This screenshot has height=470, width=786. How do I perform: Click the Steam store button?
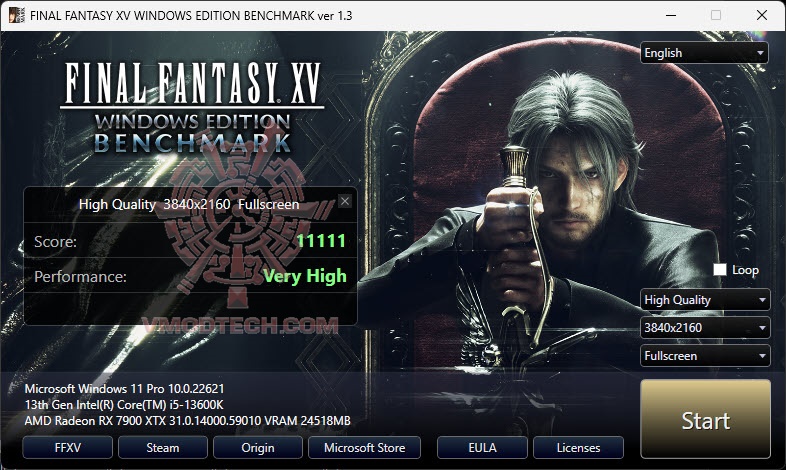pyautogui.click(x=162, y=447)
